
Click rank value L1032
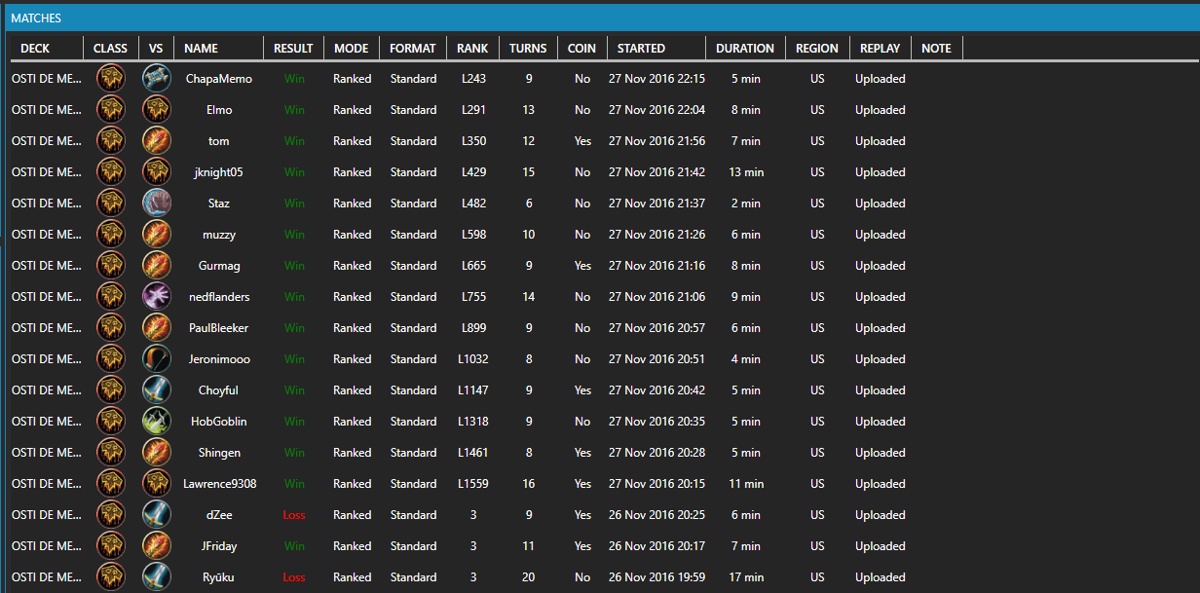tap(473, 359)
